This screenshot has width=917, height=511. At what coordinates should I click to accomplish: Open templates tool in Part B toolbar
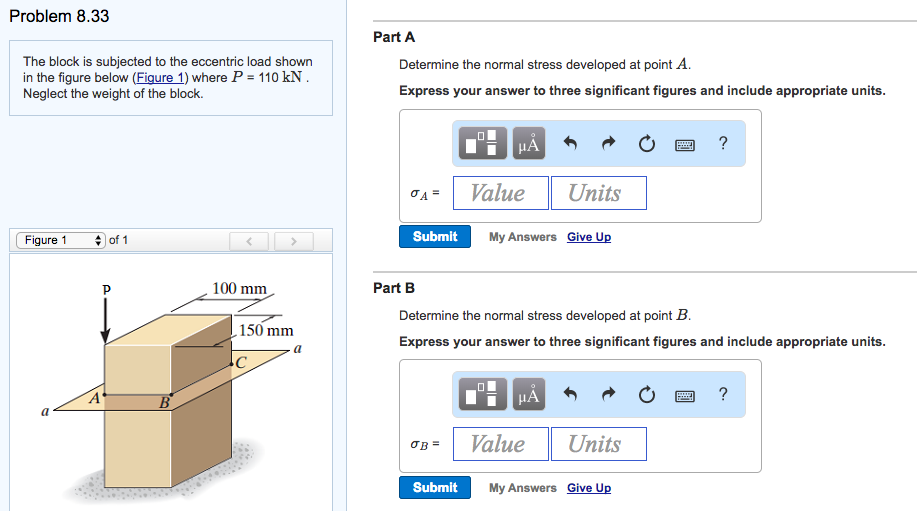482,394
